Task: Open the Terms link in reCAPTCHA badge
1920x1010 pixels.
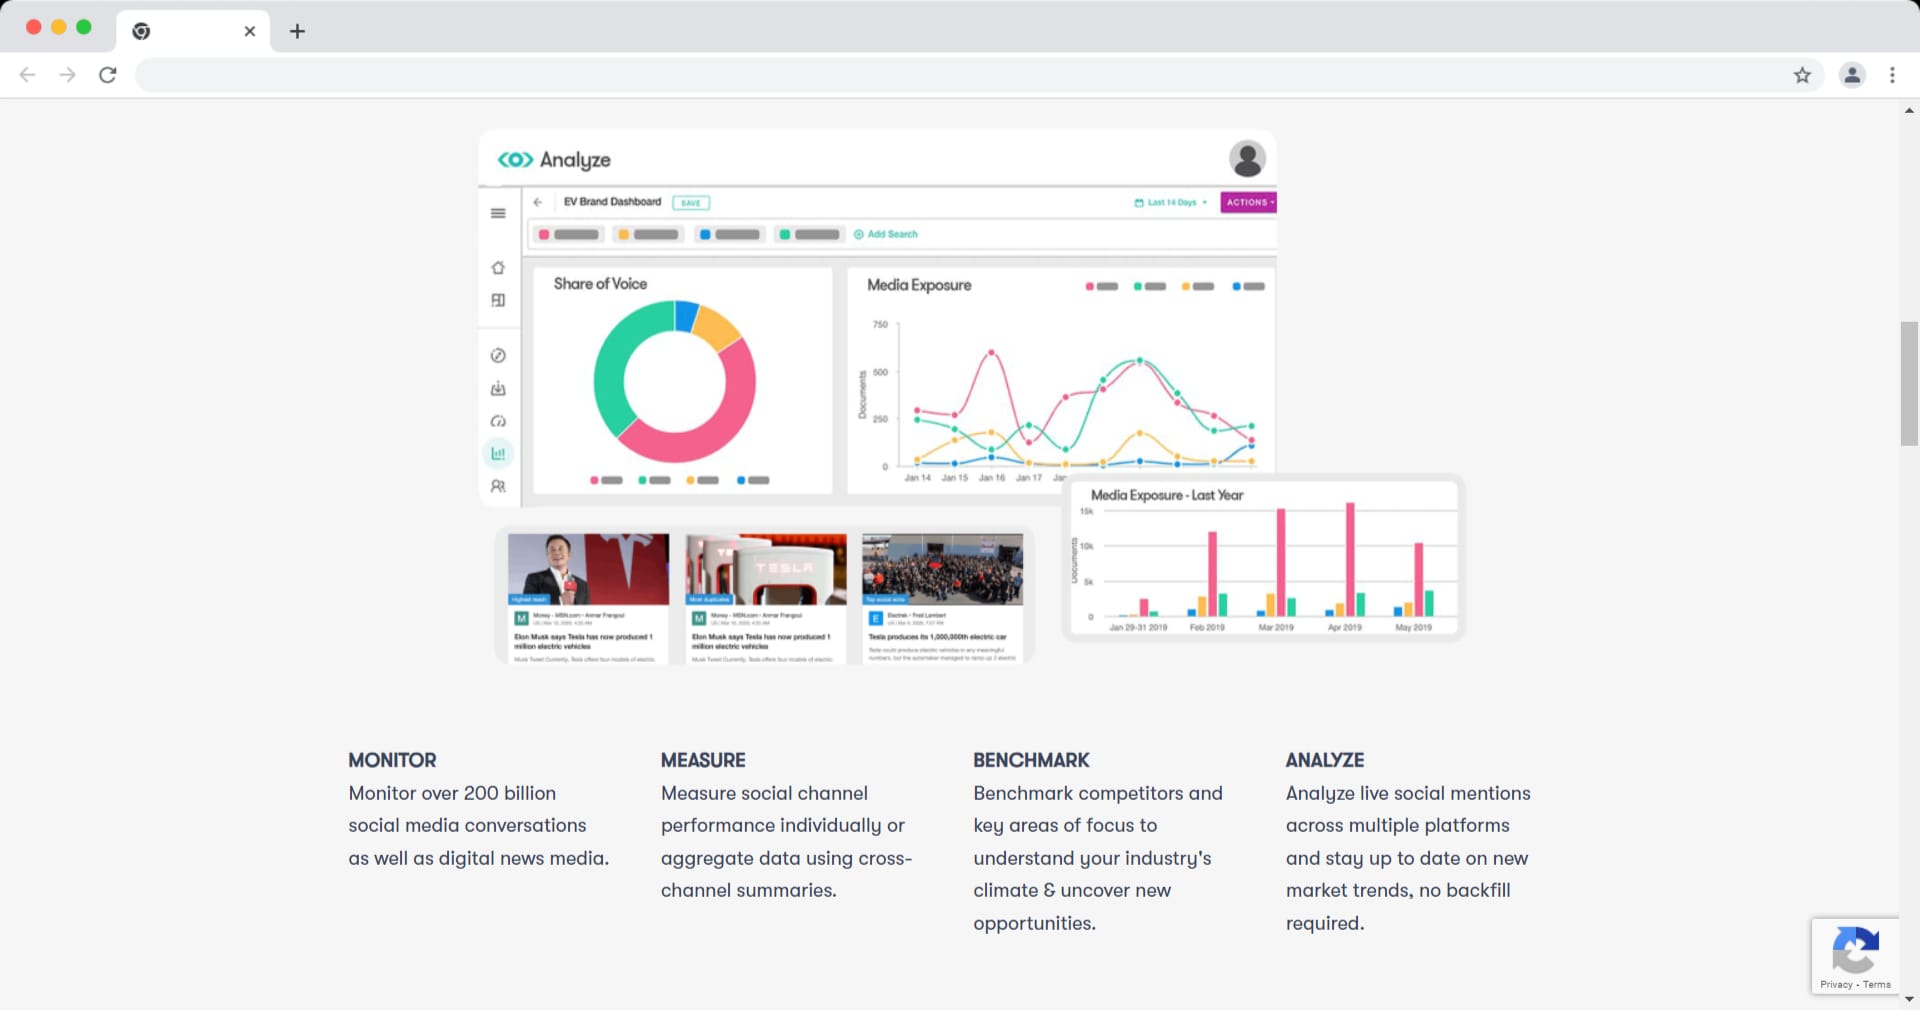Action: click(1877, 985)
